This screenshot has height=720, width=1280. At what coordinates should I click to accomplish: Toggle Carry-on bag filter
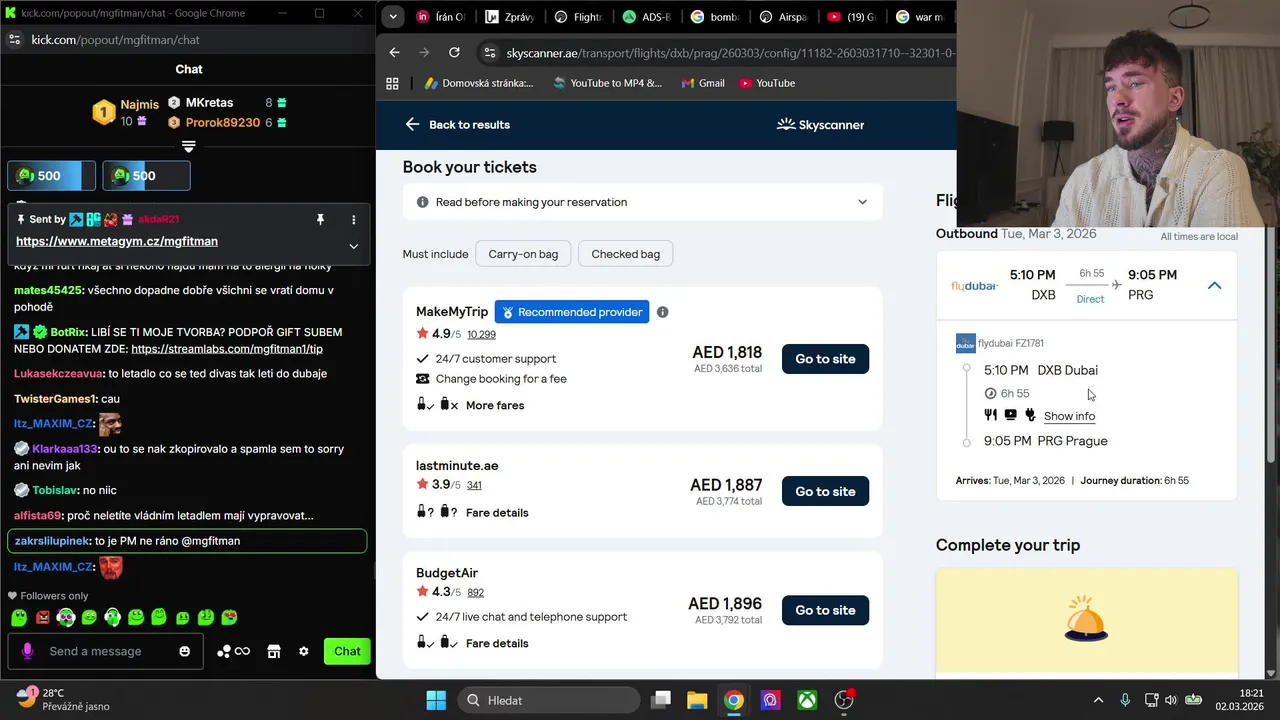[523, 254]
